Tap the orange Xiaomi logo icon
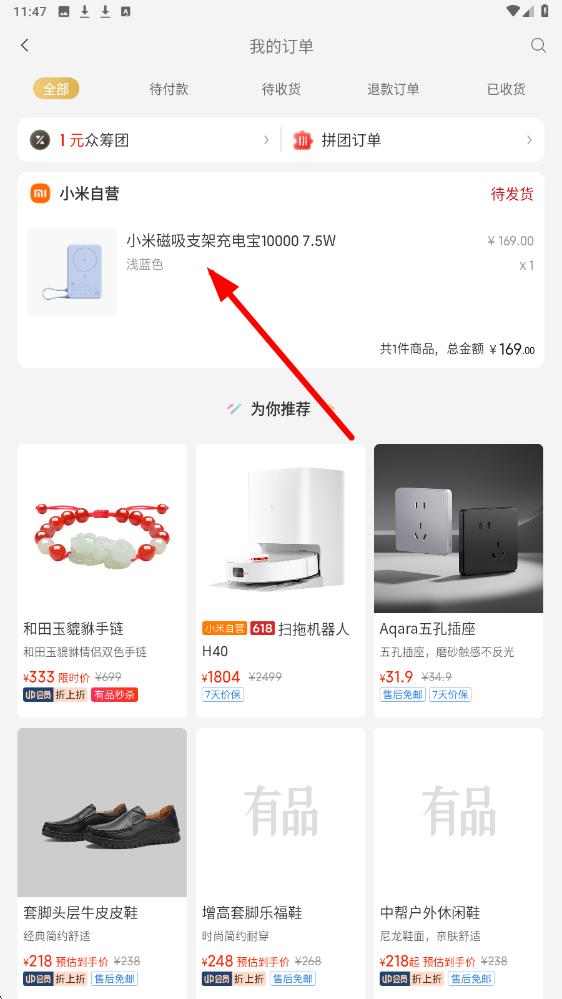The width and height of the screenshot is (562, 999). [x=40, y=194]
